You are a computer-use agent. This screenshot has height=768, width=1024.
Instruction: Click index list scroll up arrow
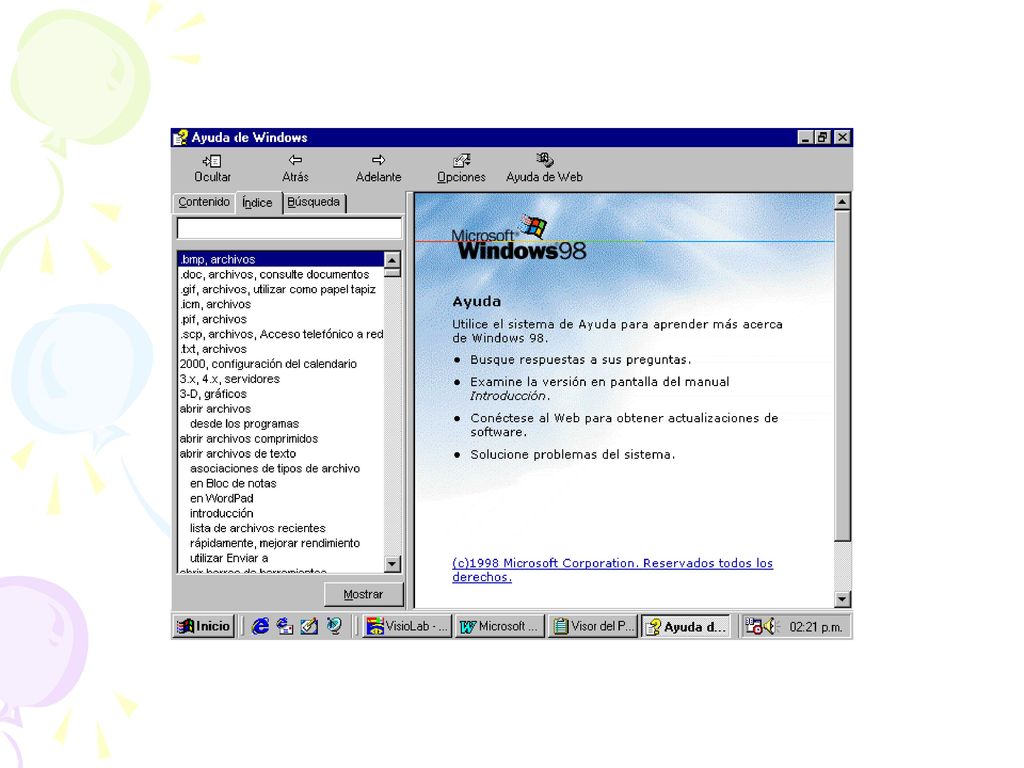coord(392,260)
